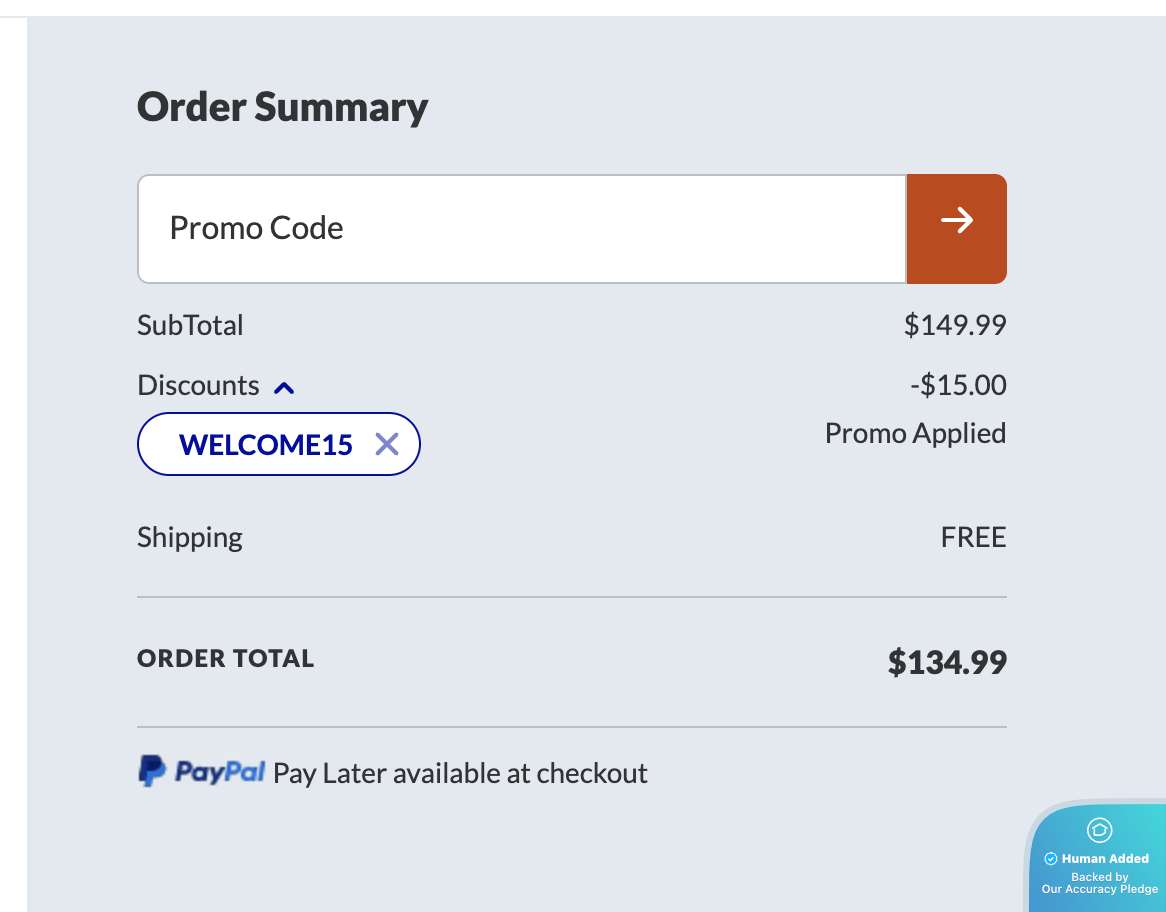Open the Our Accuracy Pledge link

[1099, 889]
